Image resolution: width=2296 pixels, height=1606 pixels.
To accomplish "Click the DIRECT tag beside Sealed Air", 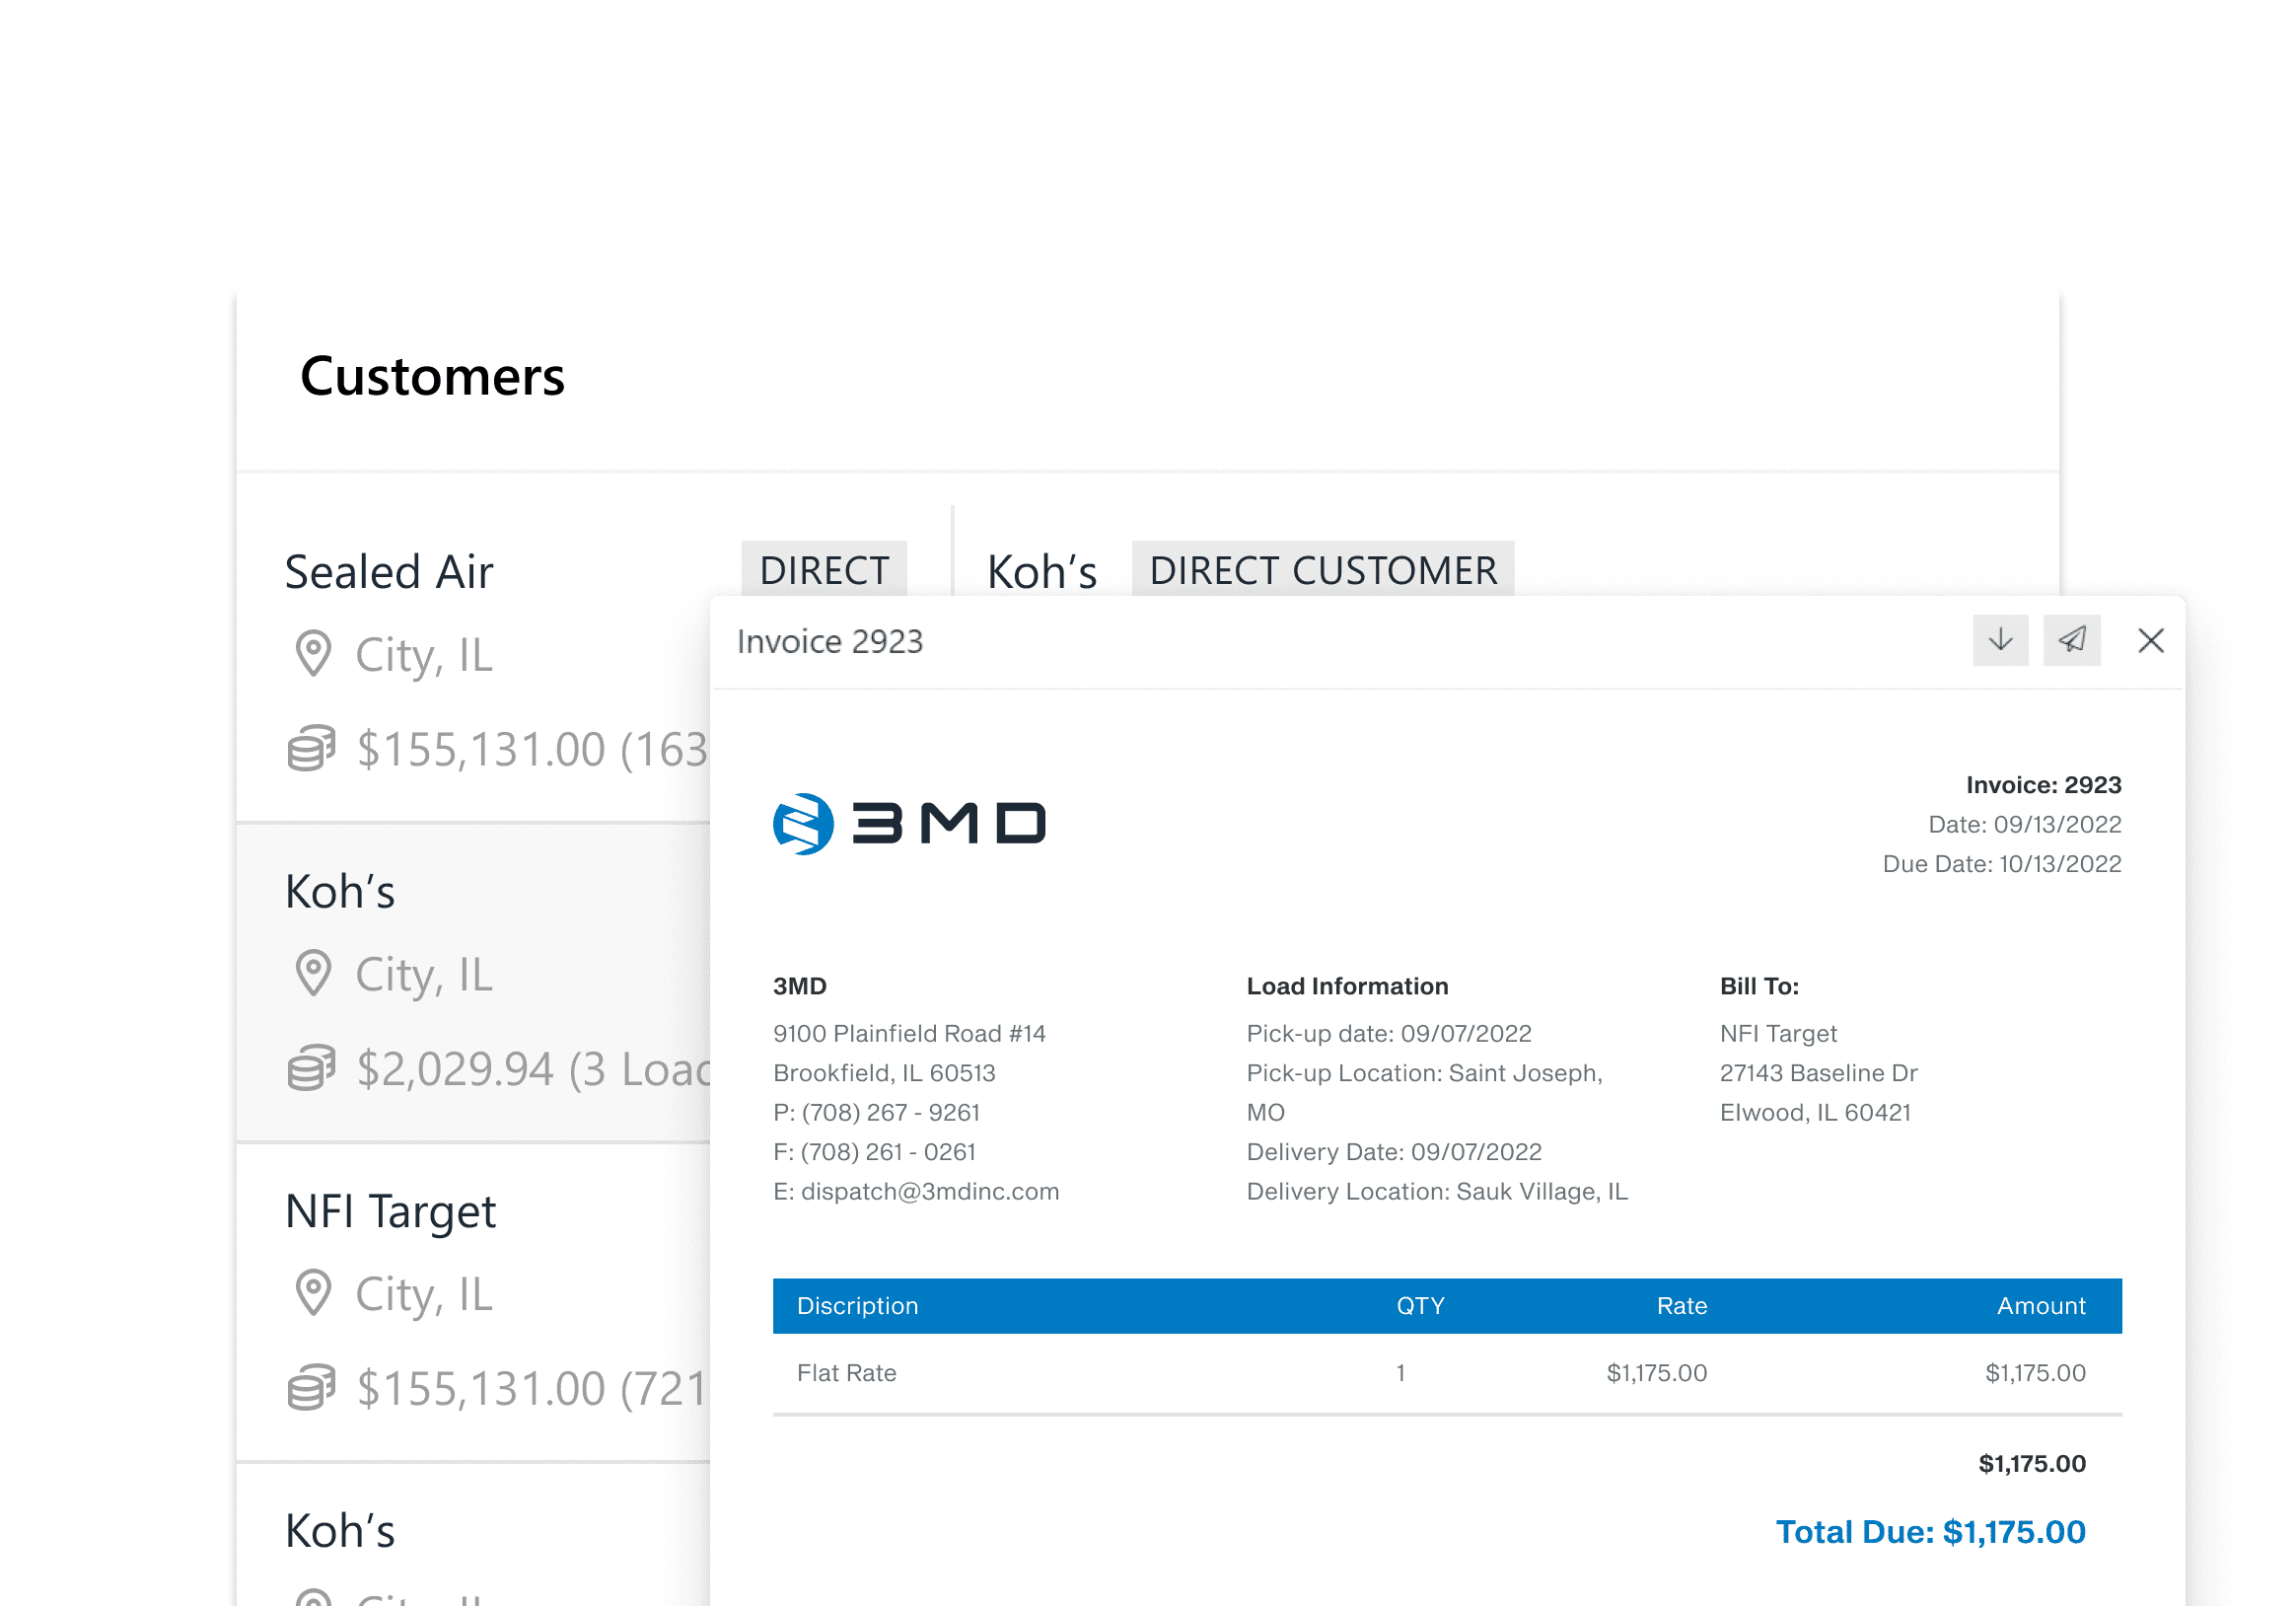I will click(823, 570).
